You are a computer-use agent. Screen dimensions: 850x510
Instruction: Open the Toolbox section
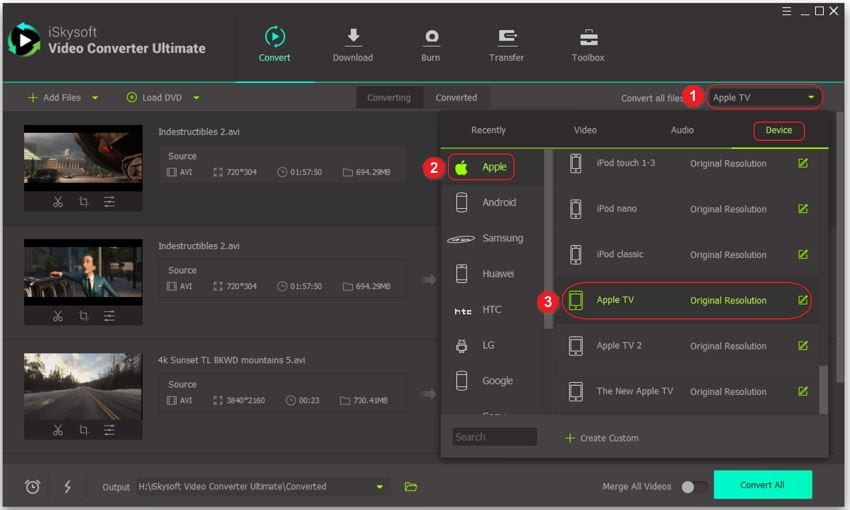588,44
